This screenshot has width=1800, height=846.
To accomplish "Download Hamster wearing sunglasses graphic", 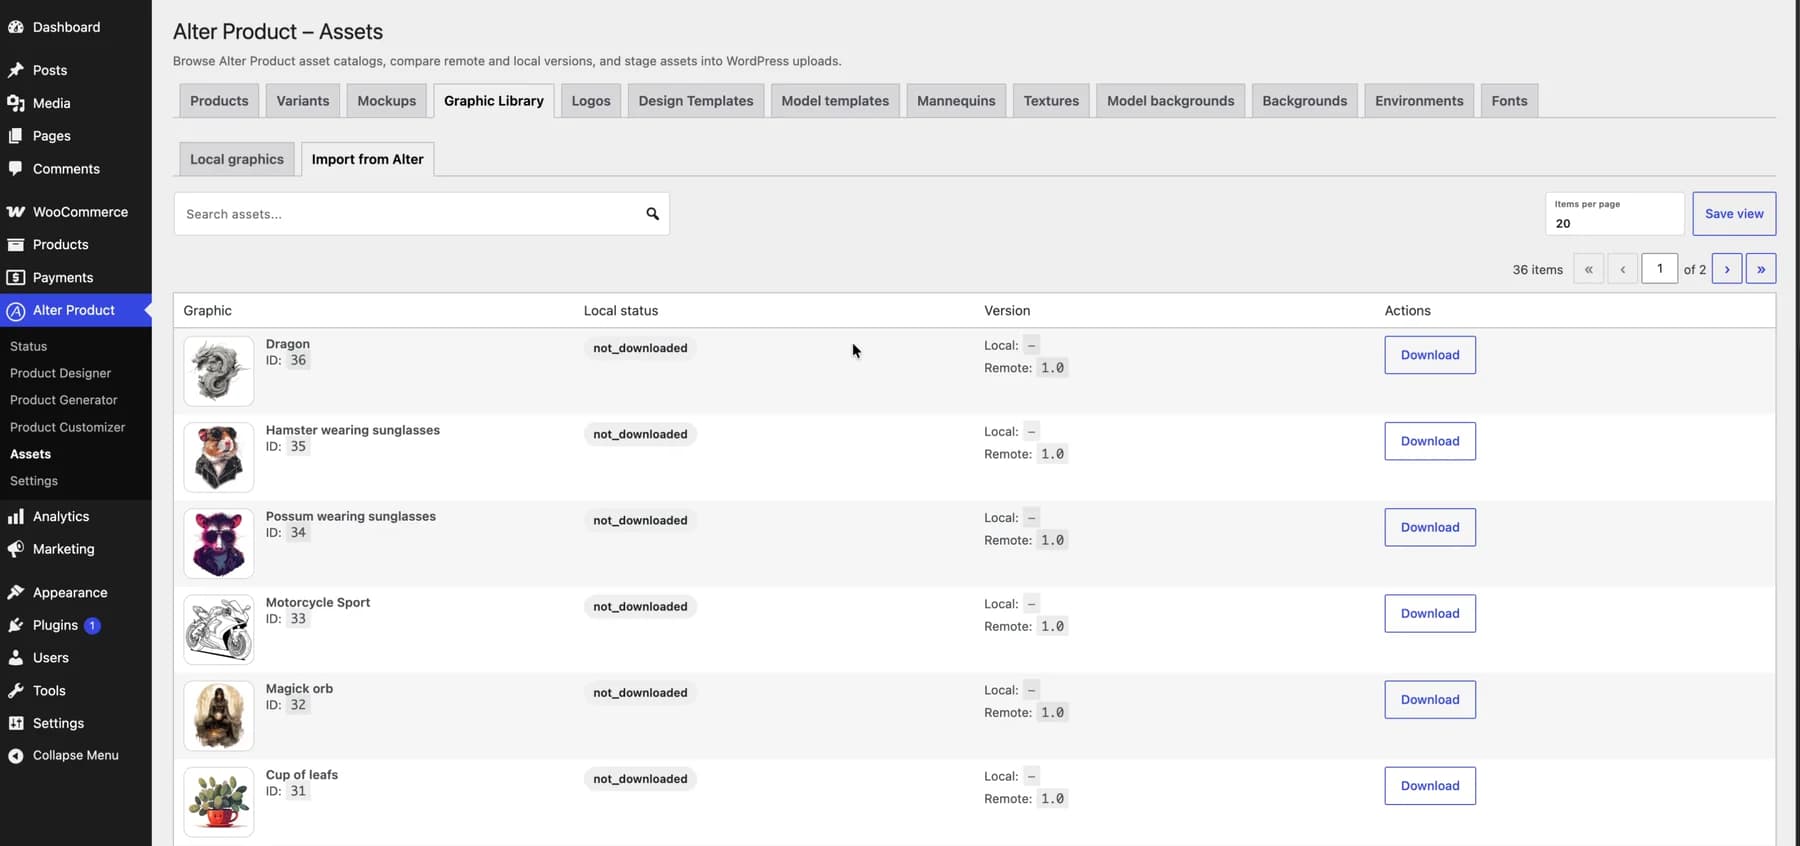I will click(1430, 441).
